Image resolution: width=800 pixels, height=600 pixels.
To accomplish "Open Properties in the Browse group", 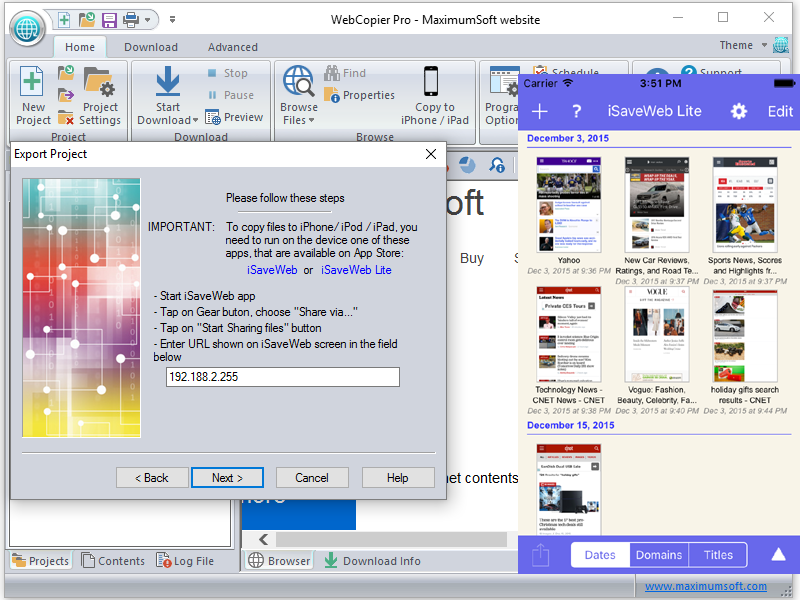I will point(359,95).
